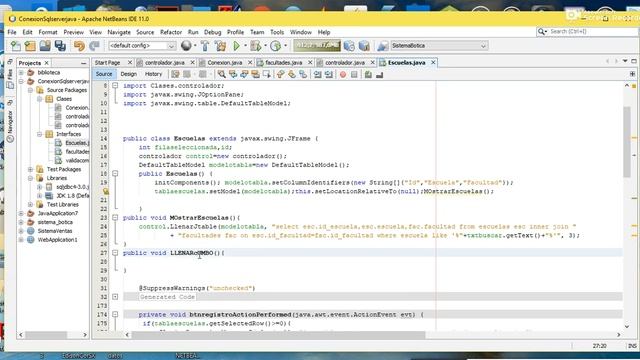
Task: Switch to the Start Page tab
Action: pyautogui.click(x=107, y=63)
